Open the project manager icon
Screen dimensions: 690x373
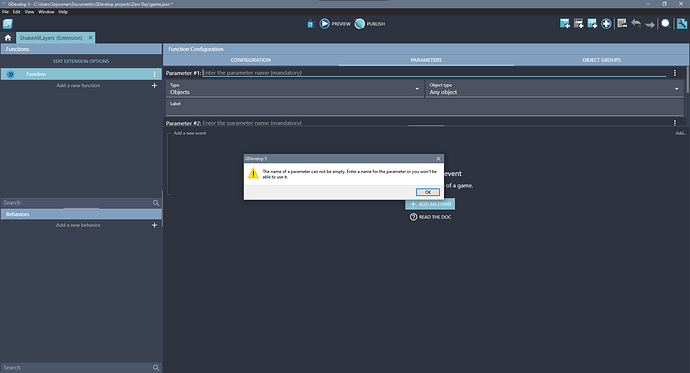coord(7,24)
